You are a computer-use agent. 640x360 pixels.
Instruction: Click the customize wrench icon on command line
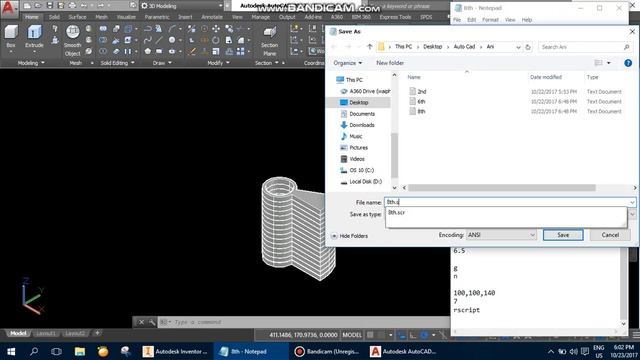[152, 322]
